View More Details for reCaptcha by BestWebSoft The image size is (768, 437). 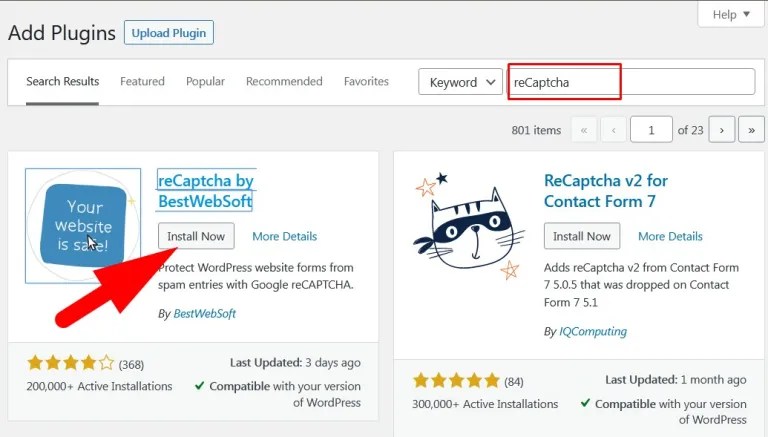[x=285, y=236]
